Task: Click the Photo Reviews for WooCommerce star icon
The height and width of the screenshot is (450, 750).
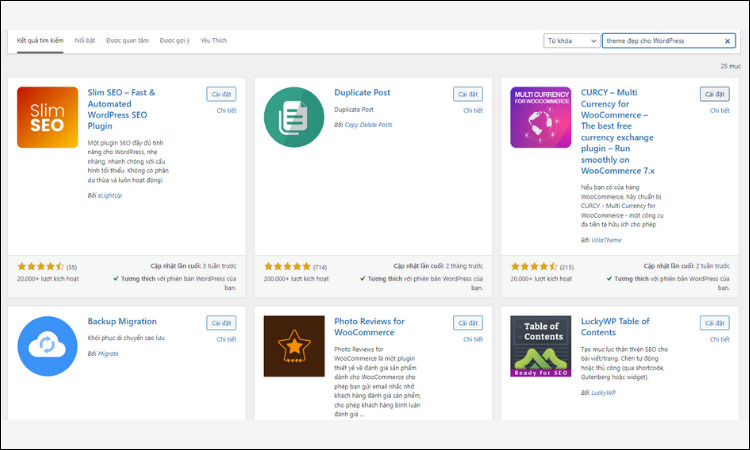Action: tap(294, 346)
